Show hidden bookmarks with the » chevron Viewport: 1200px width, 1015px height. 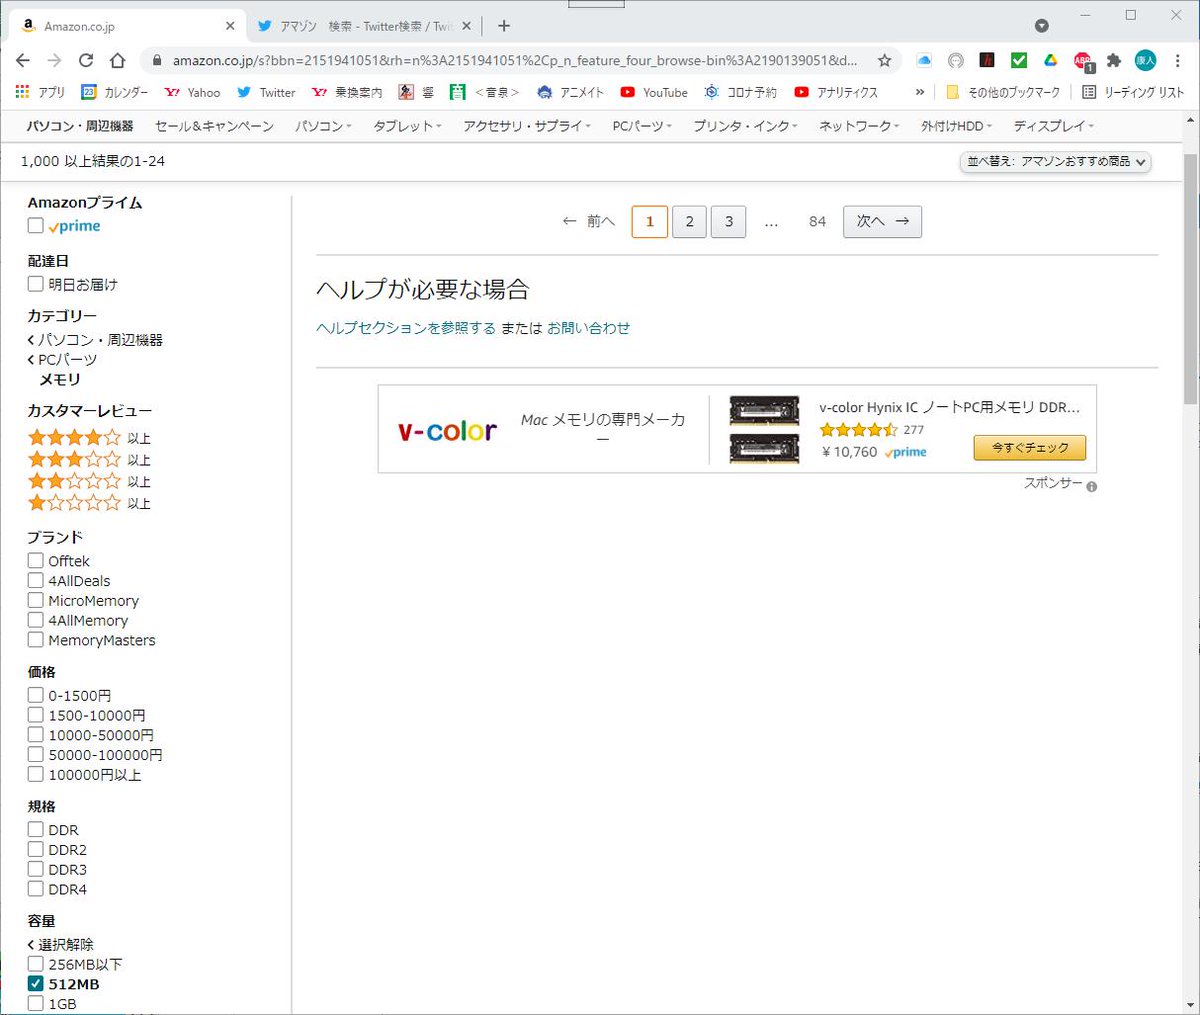click(920, 92)
